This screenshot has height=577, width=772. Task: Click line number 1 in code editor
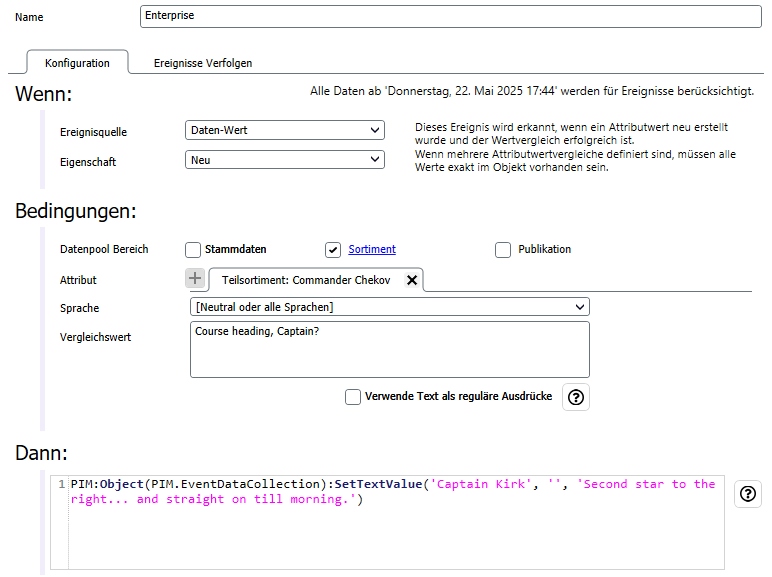[x=61, y=485]
